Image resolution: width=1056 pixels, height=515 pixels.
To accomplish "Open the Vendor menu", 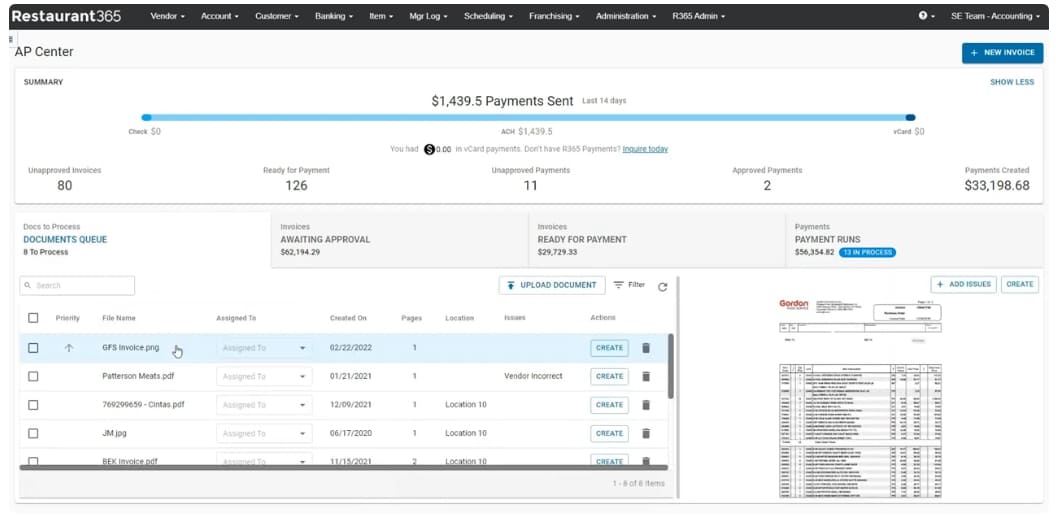I will pyautogui.click(x=167, y=16).
